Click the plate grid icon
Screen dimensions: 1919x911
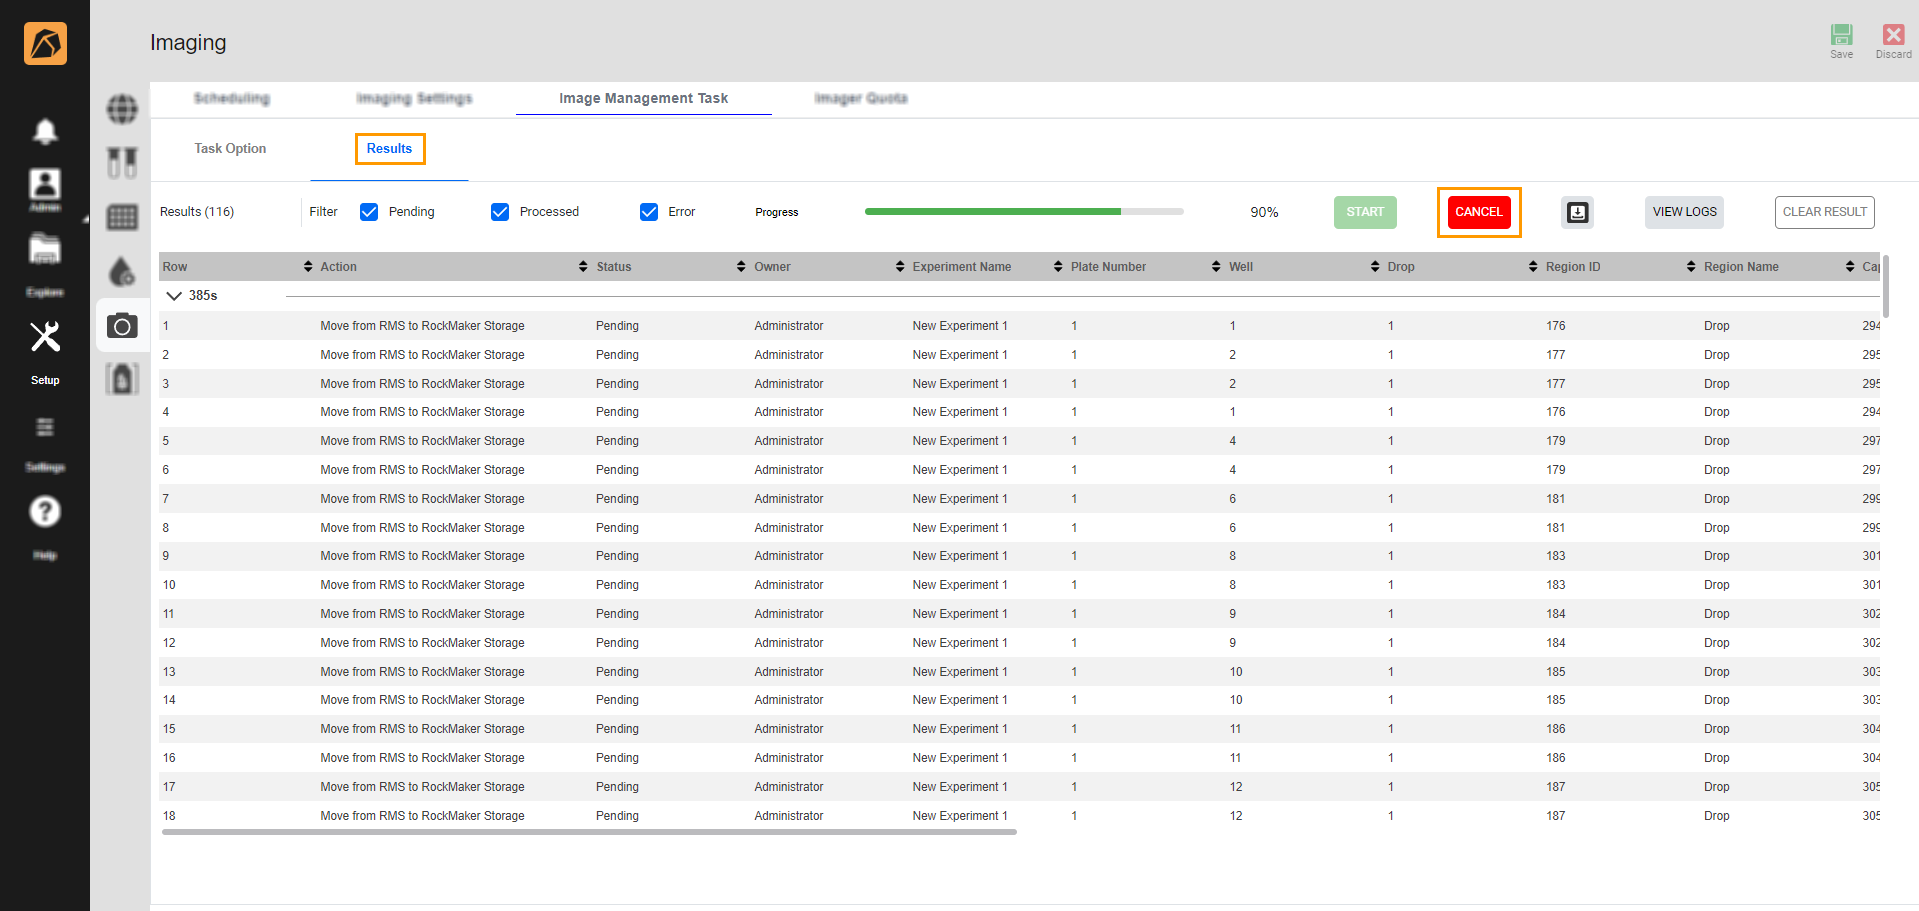122,217
